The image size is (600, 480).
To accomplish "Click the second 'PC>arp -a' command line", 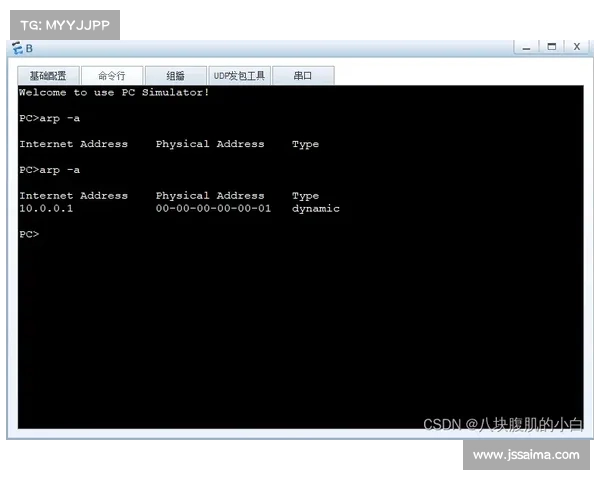I will (50, 170).
